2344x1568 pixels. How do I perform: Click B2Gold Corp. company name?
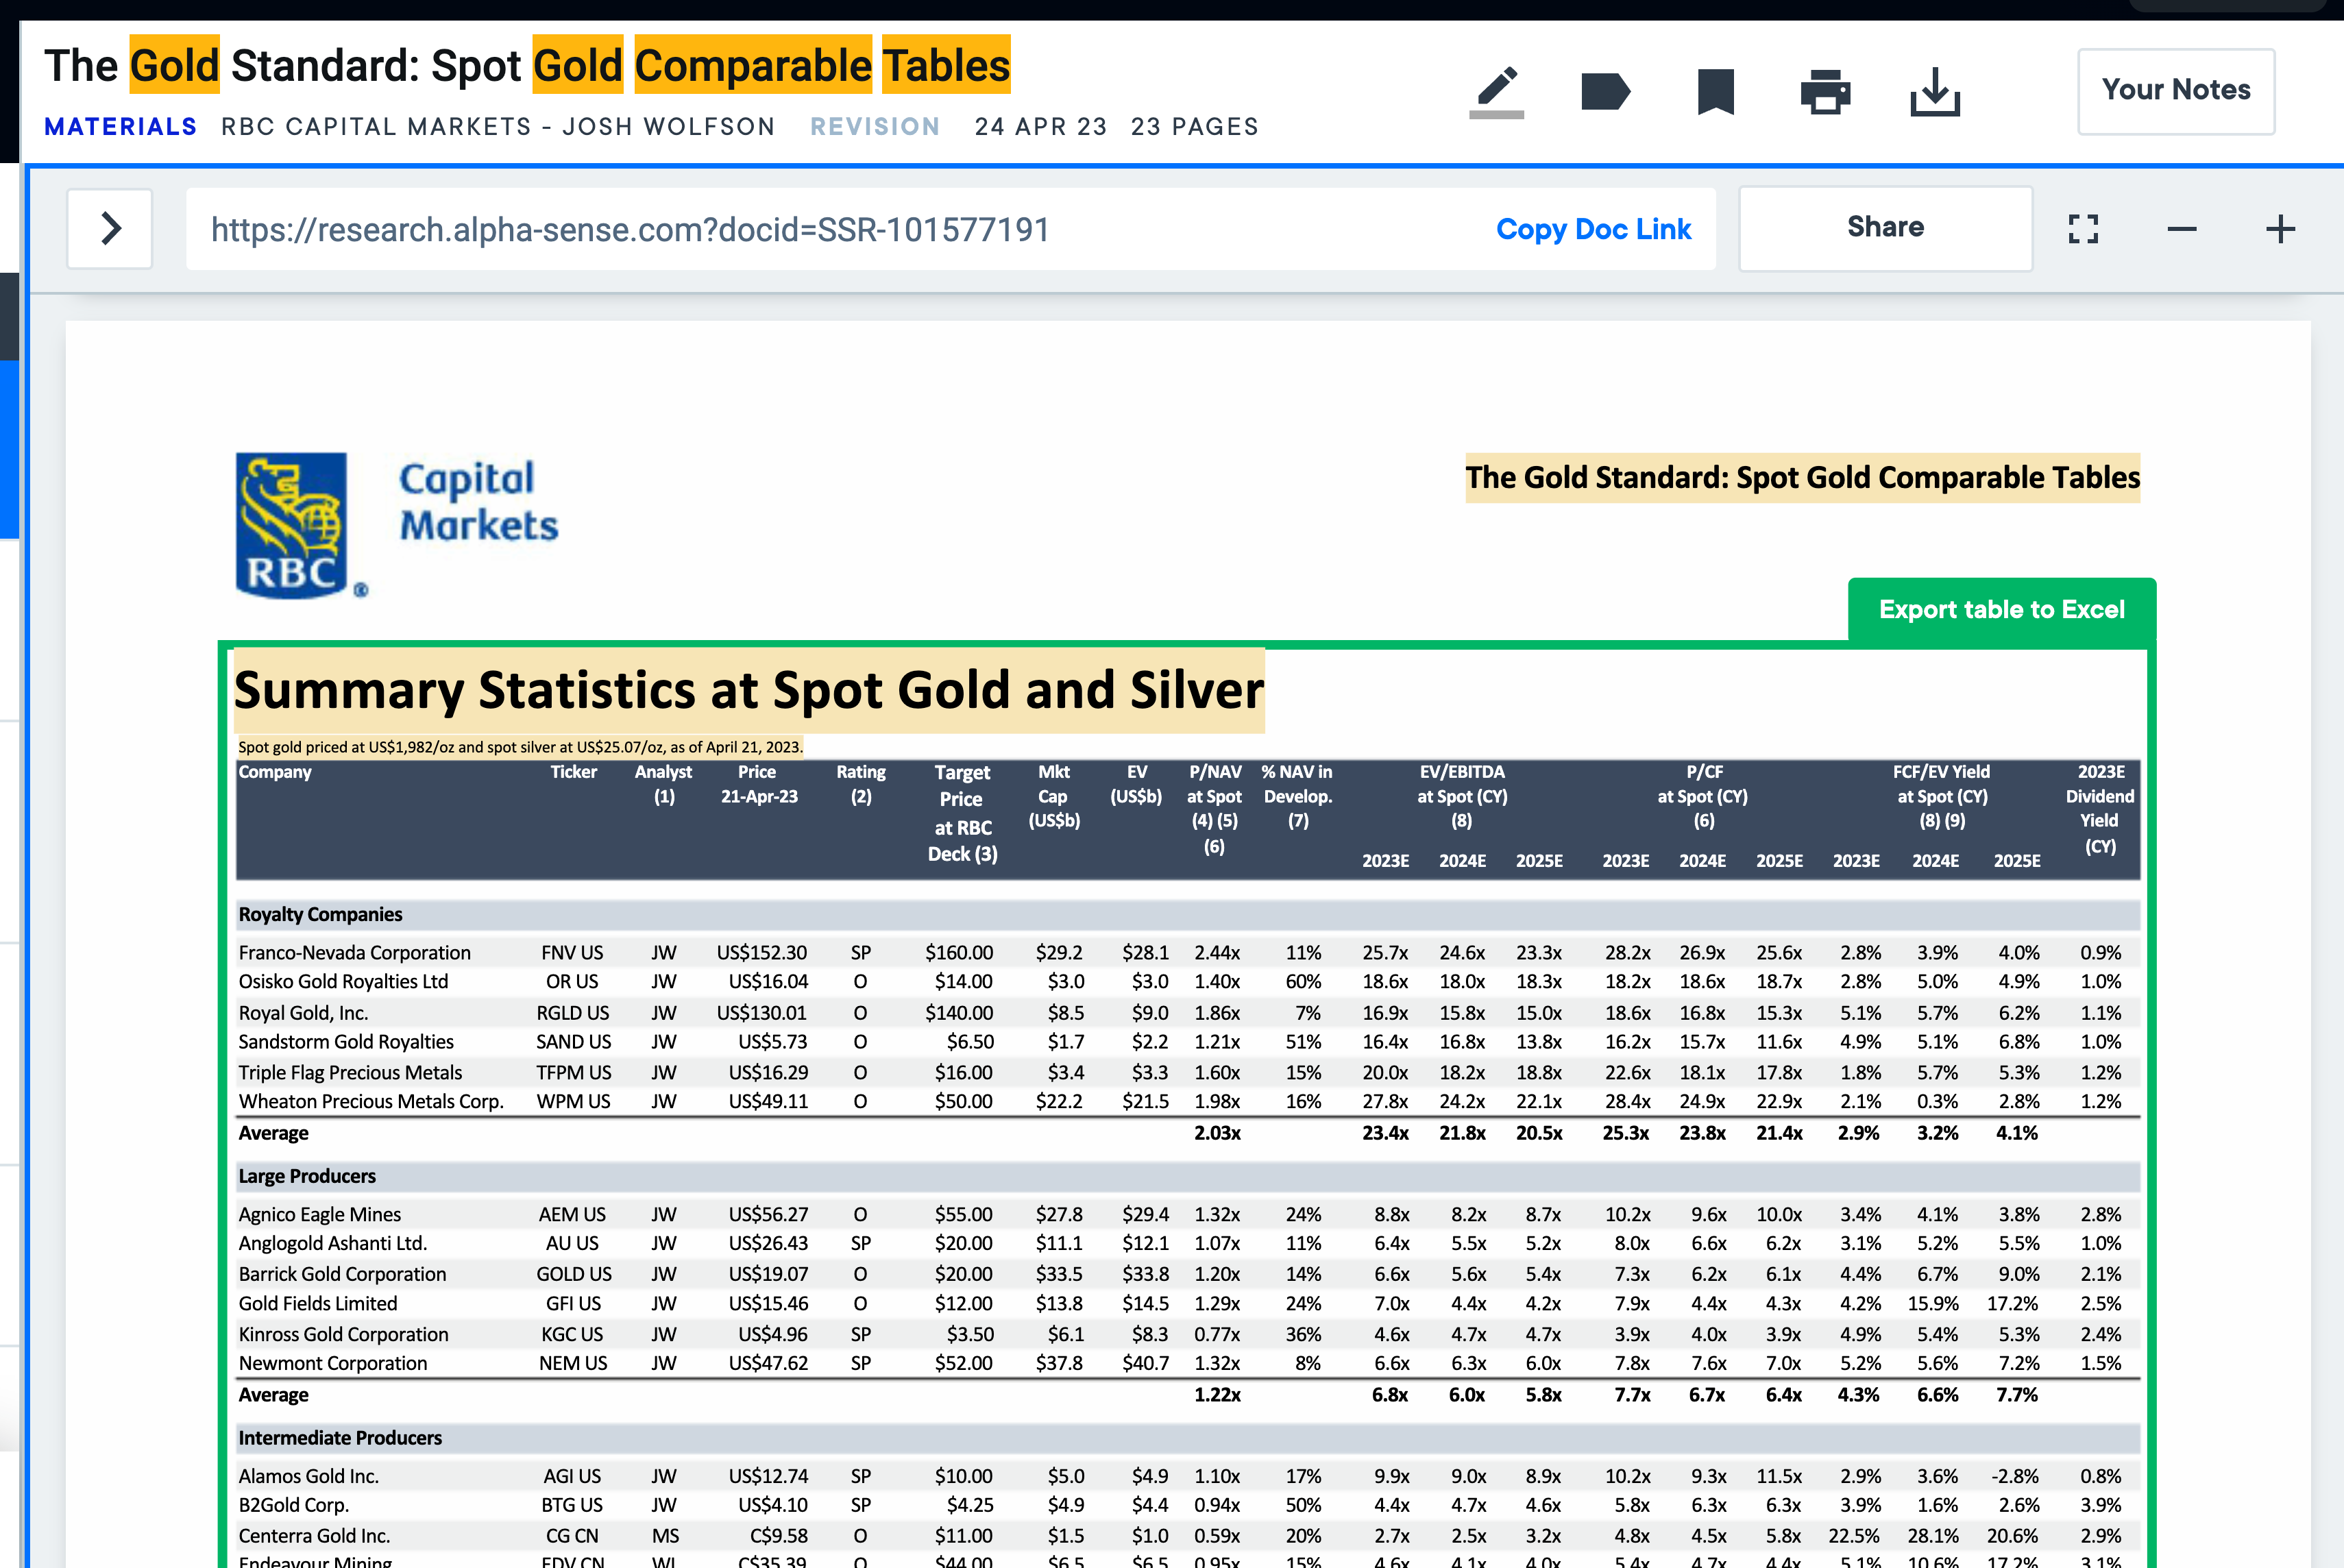tap(293, 1505)
